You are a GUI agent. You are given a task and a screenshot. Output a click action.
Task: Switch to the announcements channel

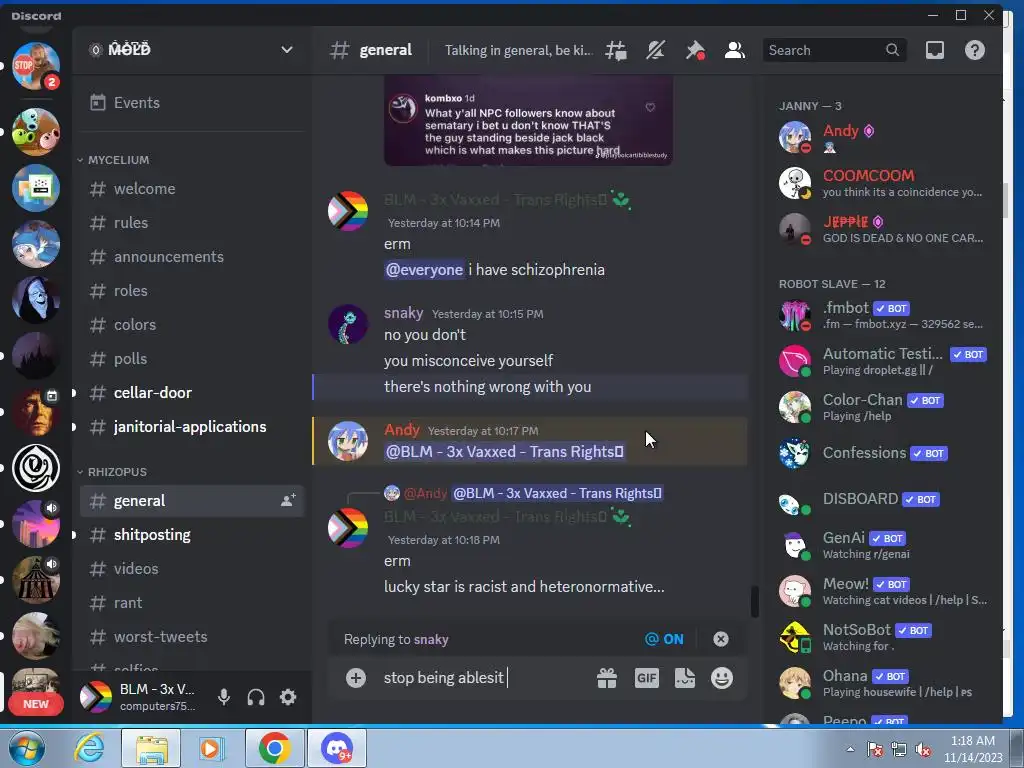click(x=191, y=257)
